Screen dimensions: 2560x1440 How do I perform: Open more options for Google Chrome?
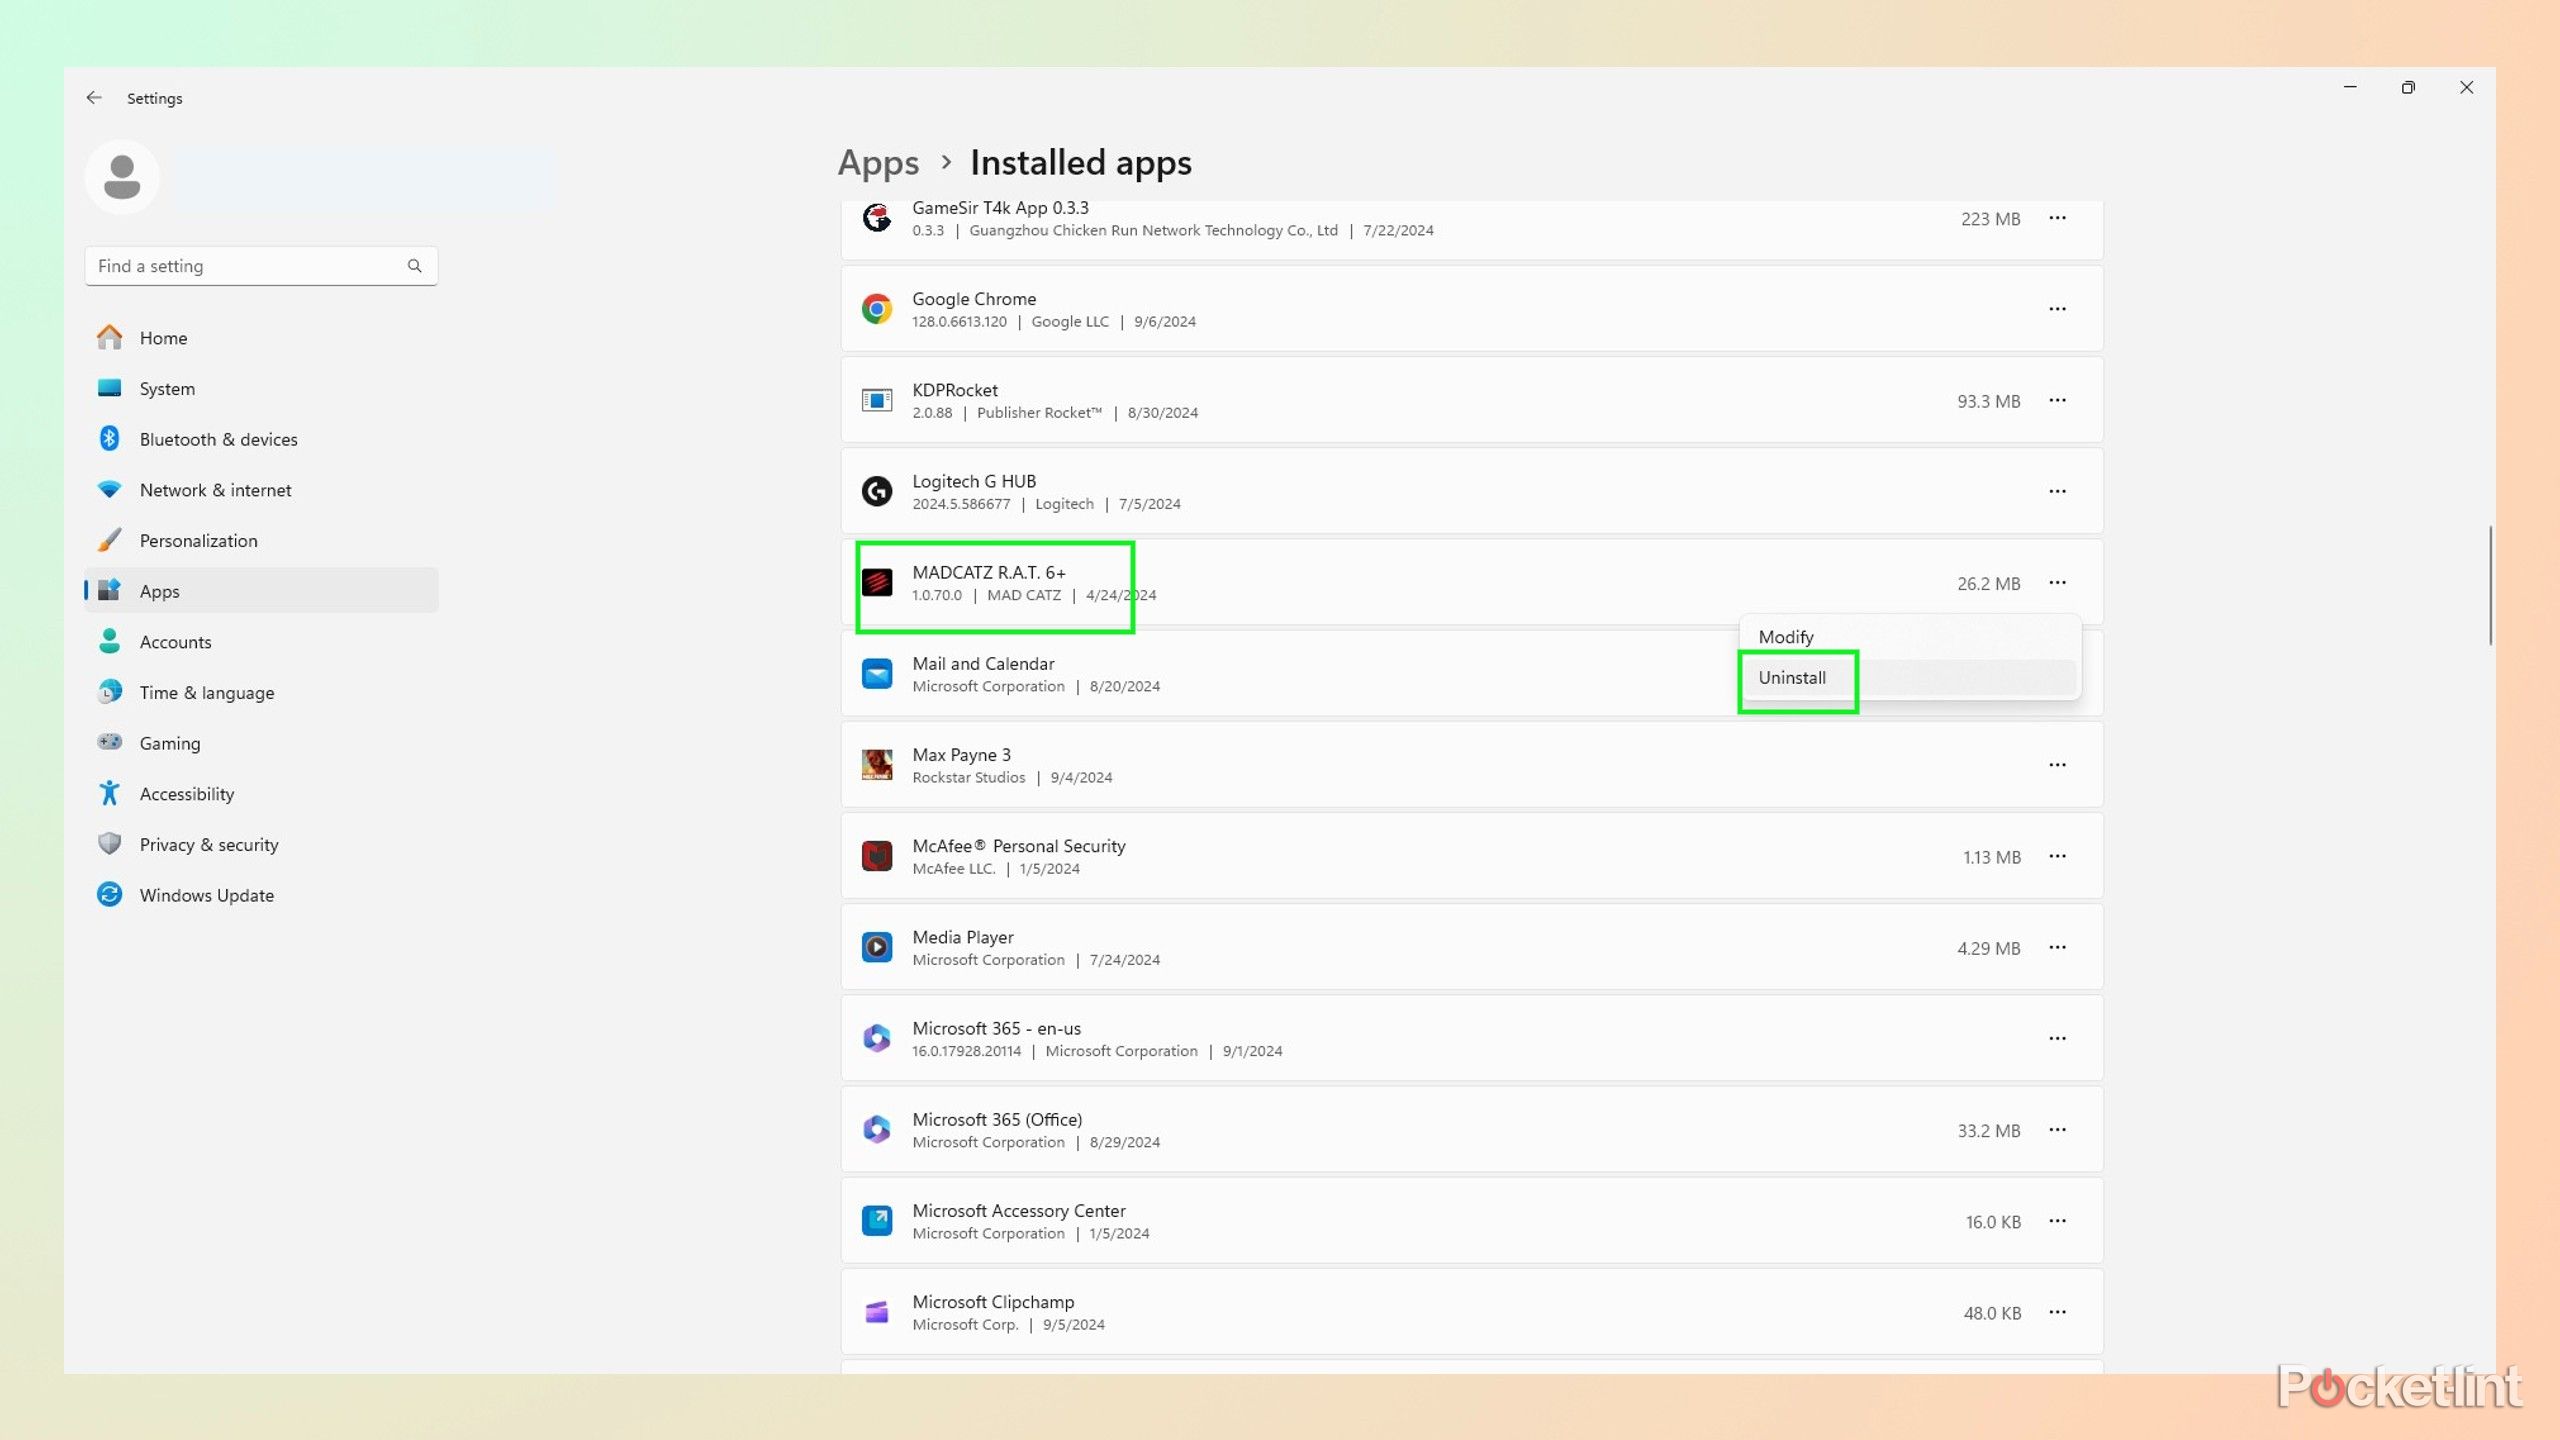2057,309
